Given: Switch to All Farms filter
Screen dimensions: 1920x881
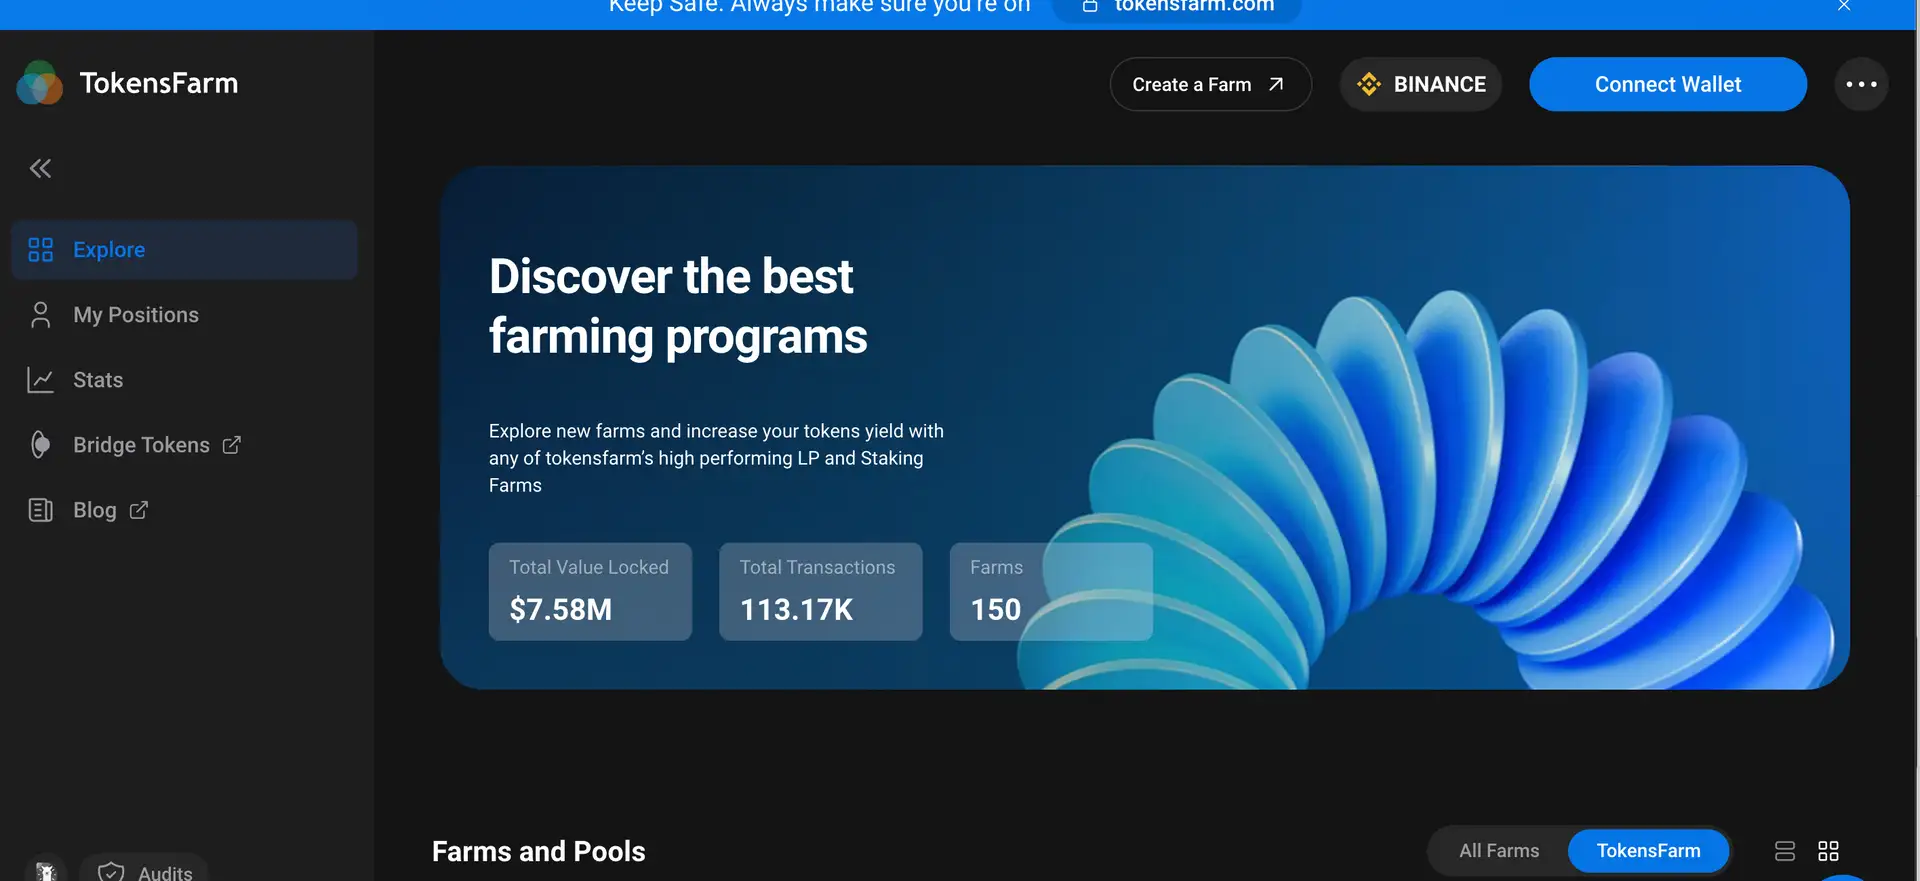Looking at the screenshot, I should click(1499, 851).
